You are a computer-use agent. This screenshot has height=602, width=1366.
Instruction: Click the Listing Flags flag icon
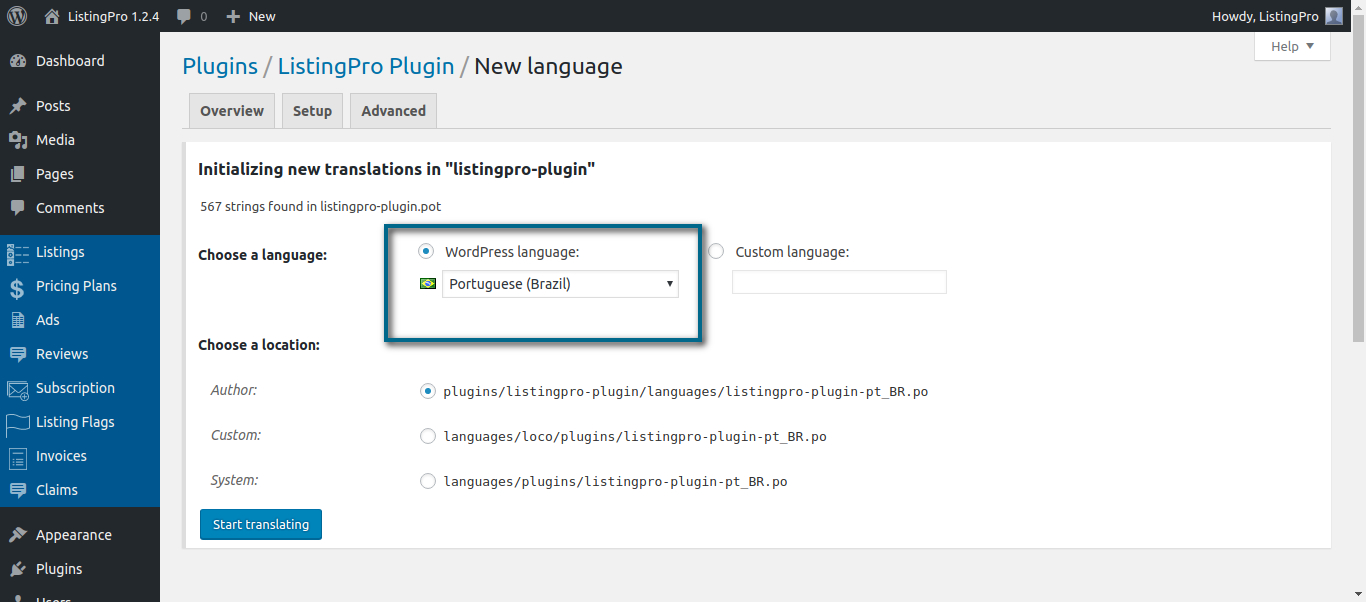click(18, 423)
